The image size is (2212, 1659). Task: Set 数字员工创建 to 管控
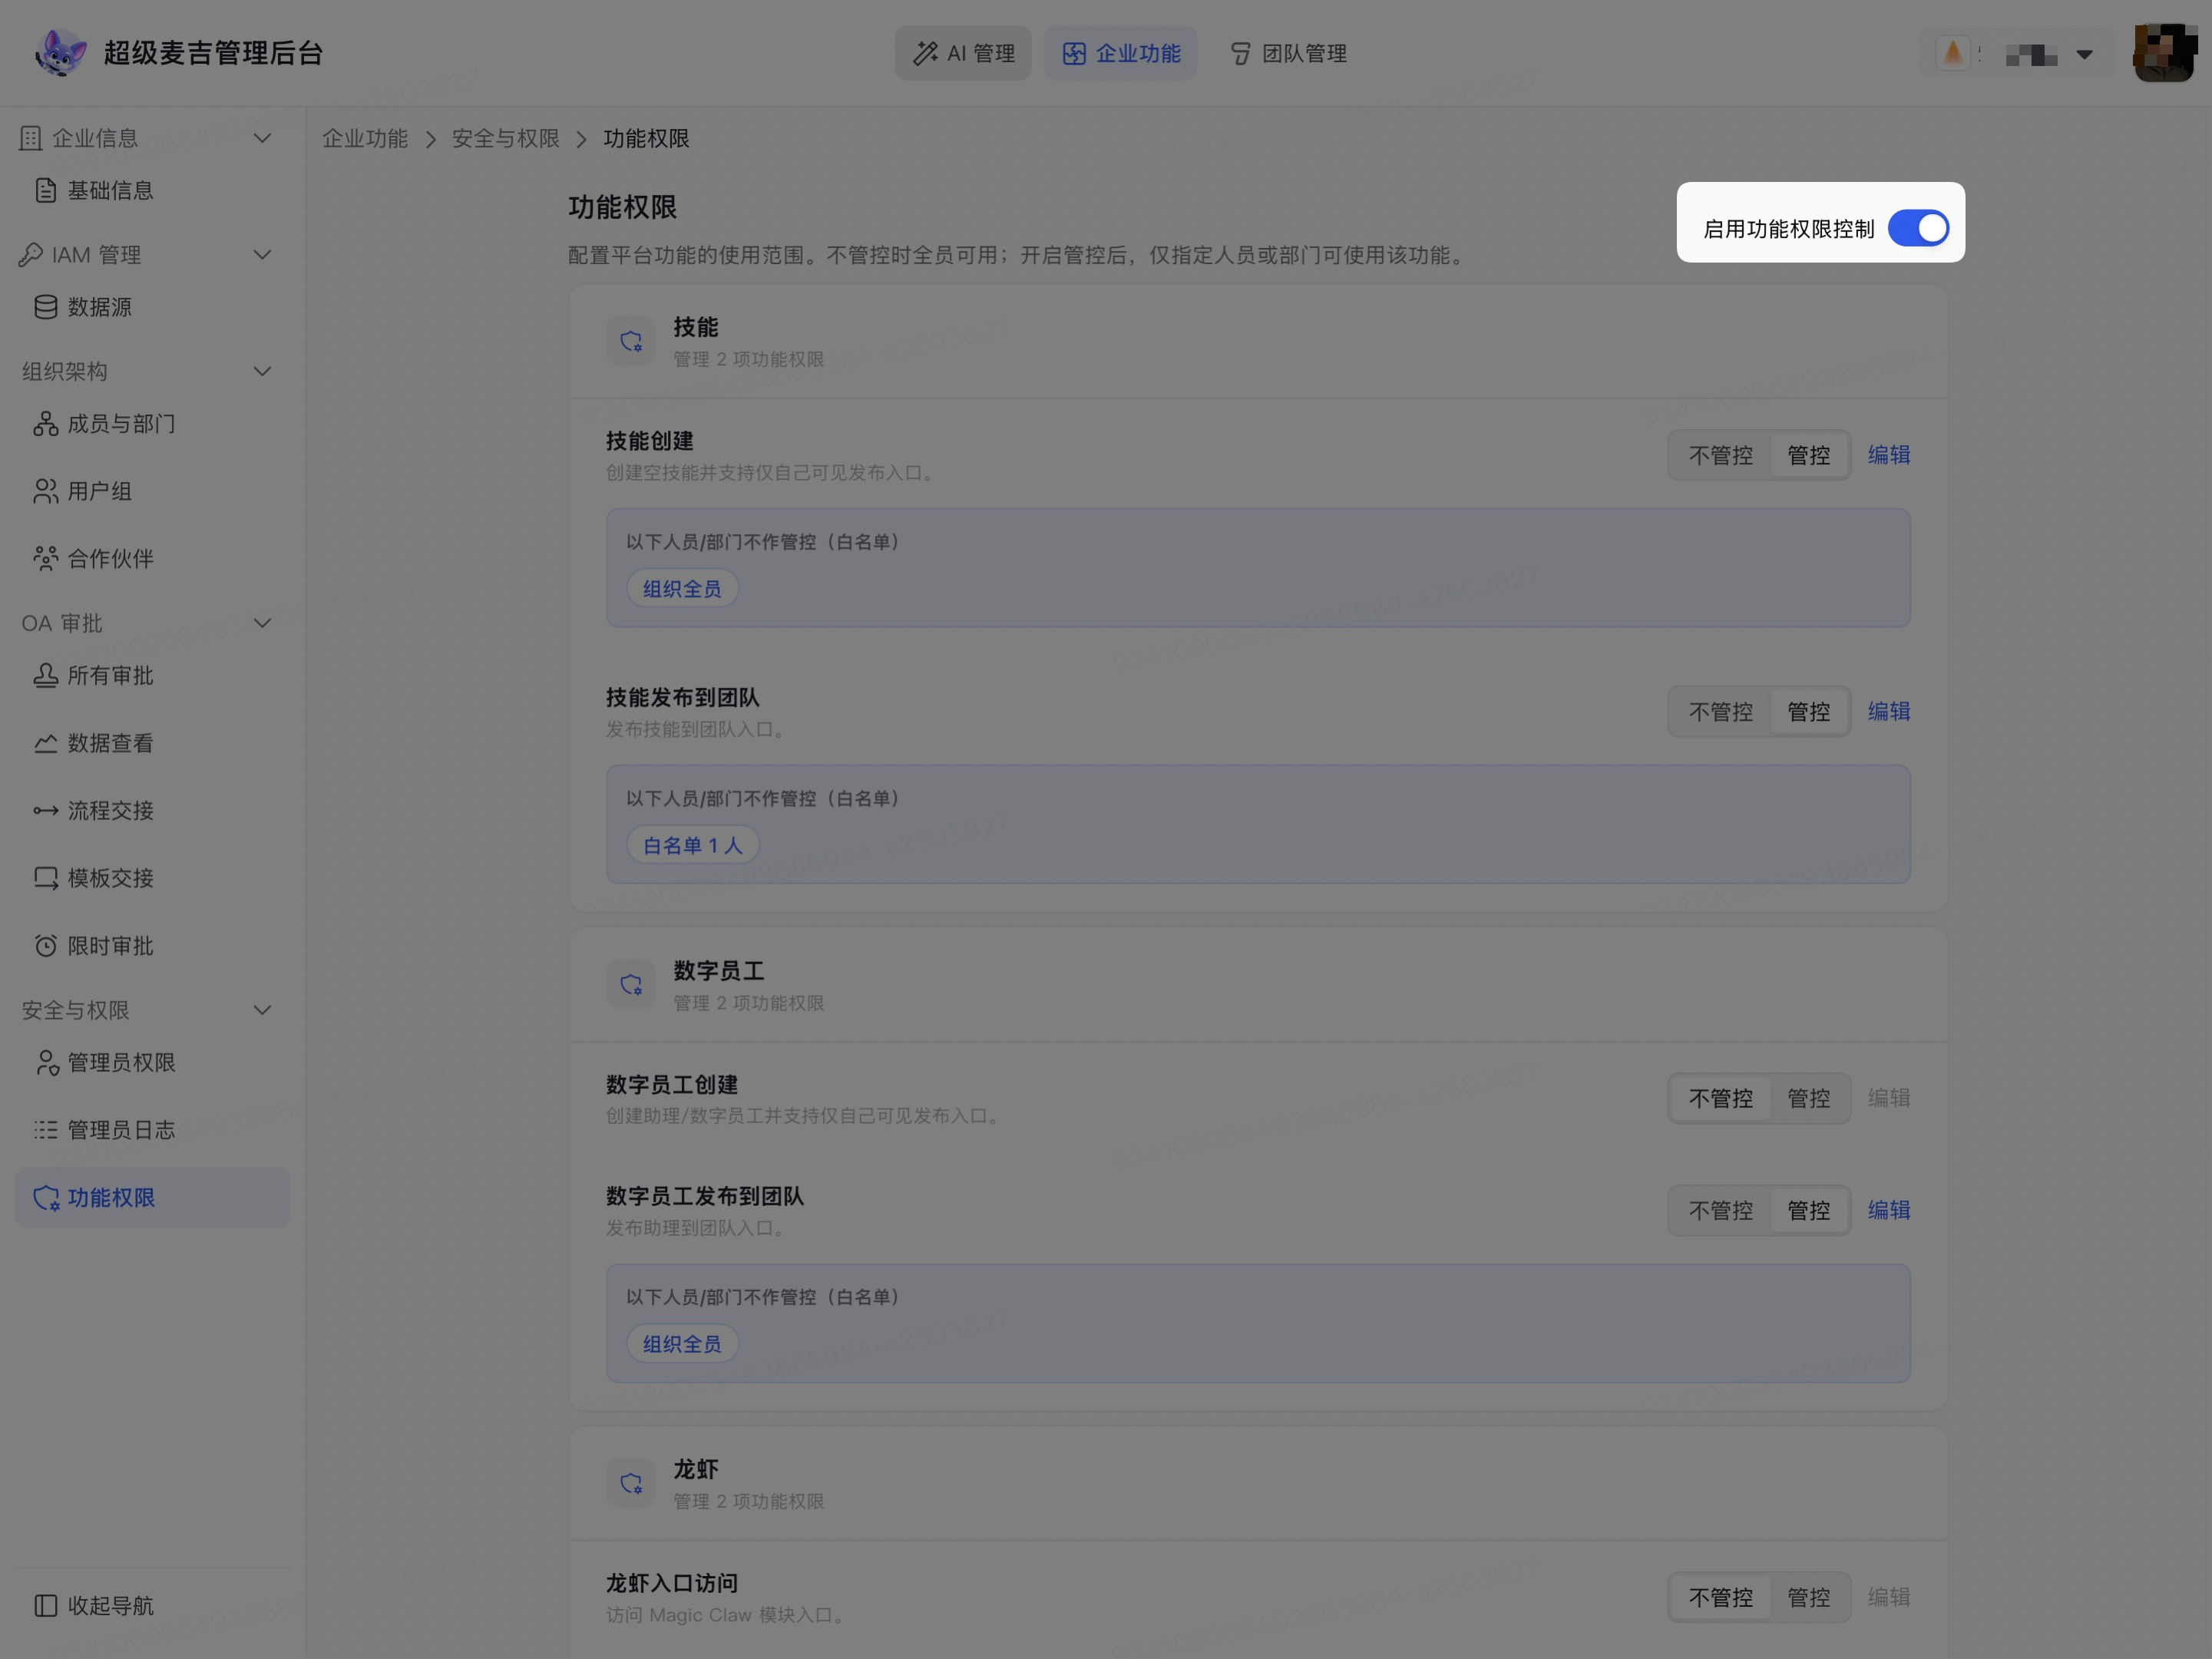[1808, 1098]
